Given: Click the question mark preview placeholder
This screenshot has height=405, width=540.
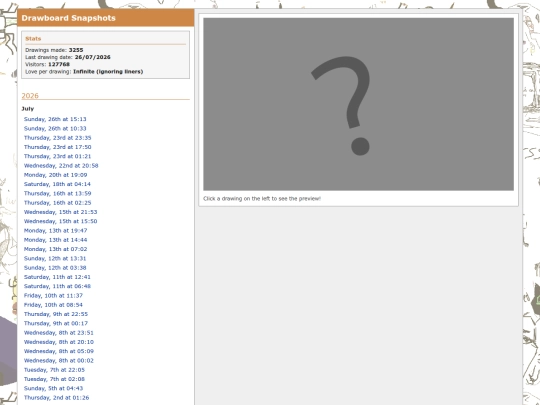Looking at the screenshot, I should [359, 104].
